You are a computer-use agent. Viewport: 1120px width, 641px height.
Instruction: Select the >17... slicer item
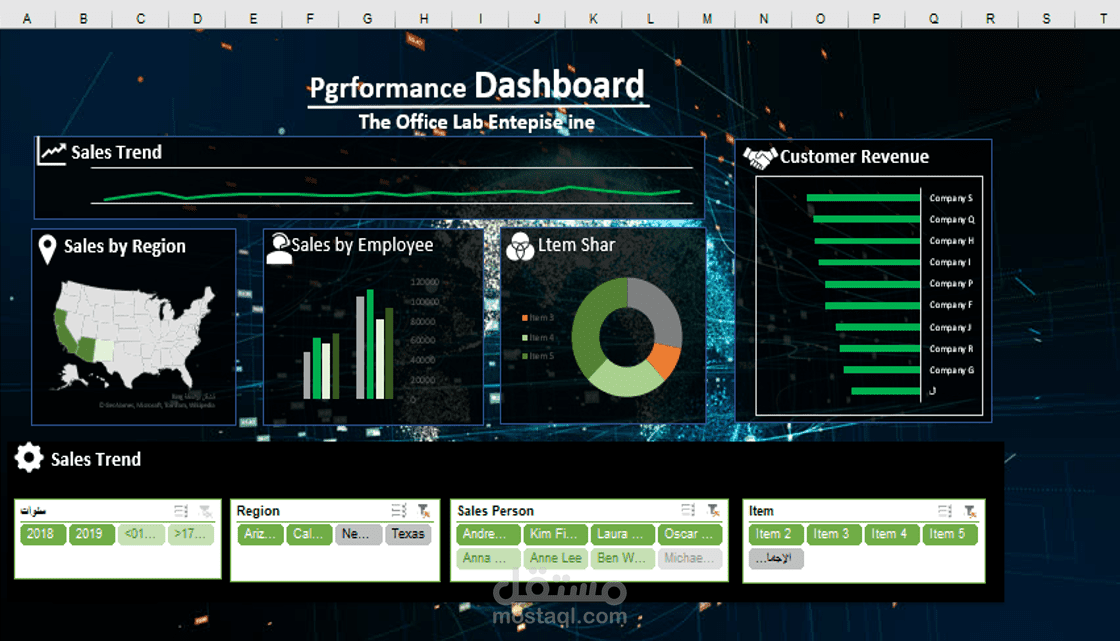(190, 535)
